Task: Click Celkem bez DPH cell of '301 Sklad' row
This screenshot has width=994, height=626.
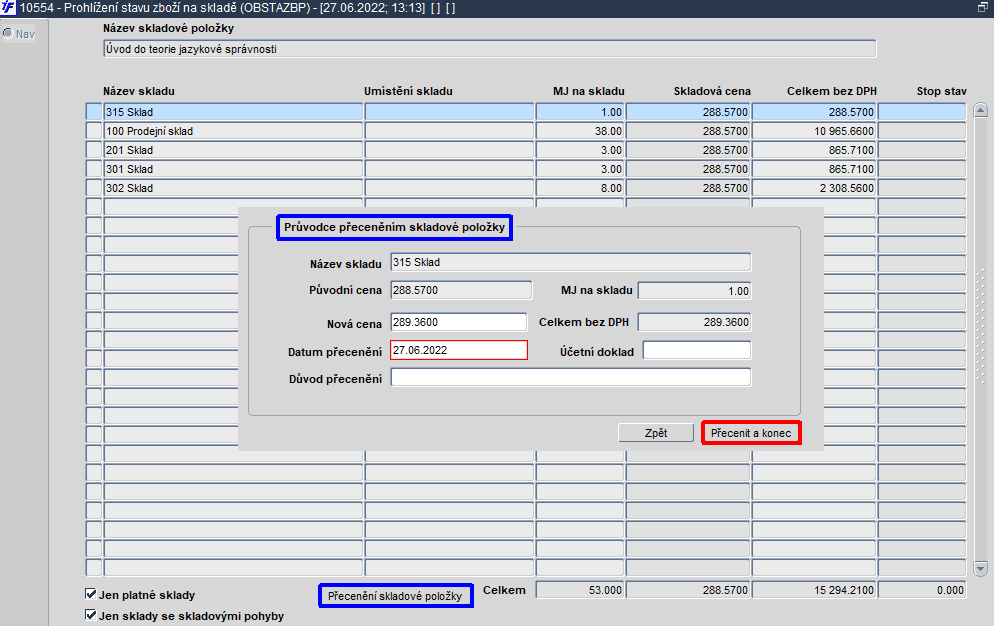Action: click(815, 169)
